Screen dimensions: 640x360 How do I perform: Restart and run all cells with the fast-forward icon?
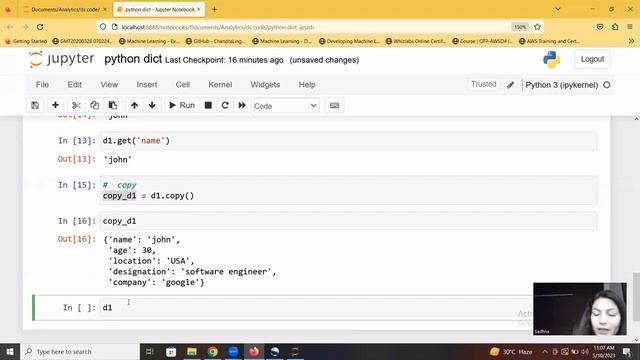coord(242,105)
